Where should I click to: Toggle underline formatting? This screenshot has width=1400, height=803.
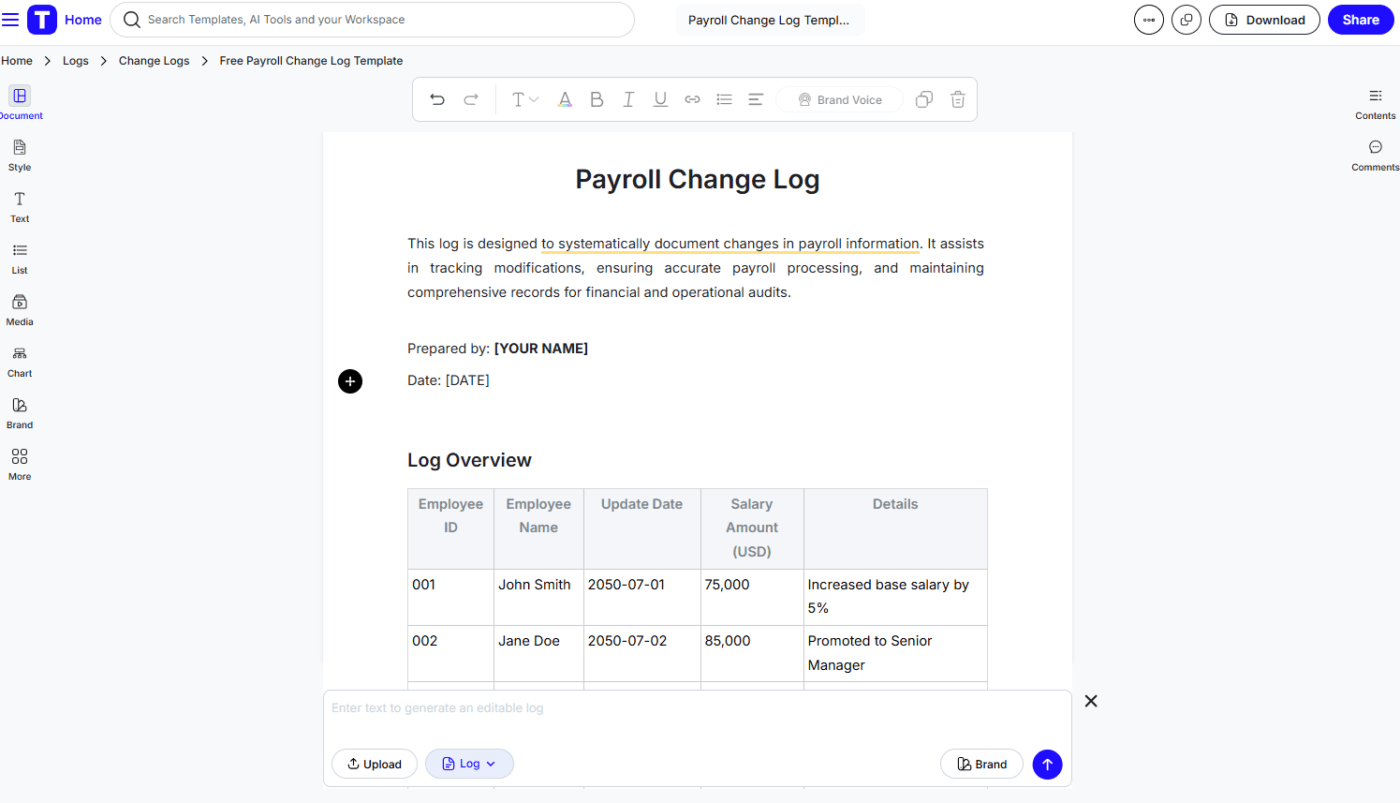coord(660,99)
